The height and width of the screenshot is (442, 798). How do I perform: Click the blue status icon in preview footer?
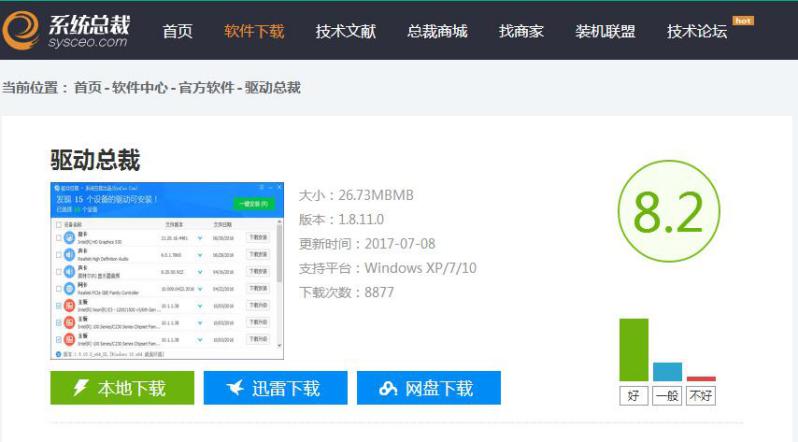click(x=59, y=354)
